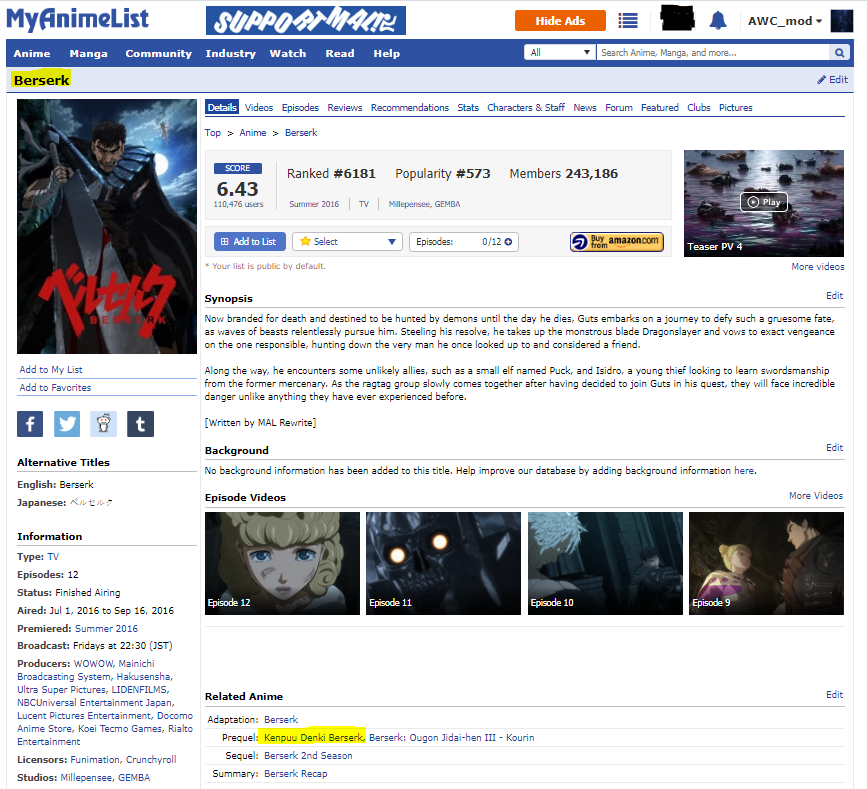Click Add to My List link

(x=51, y=369)
